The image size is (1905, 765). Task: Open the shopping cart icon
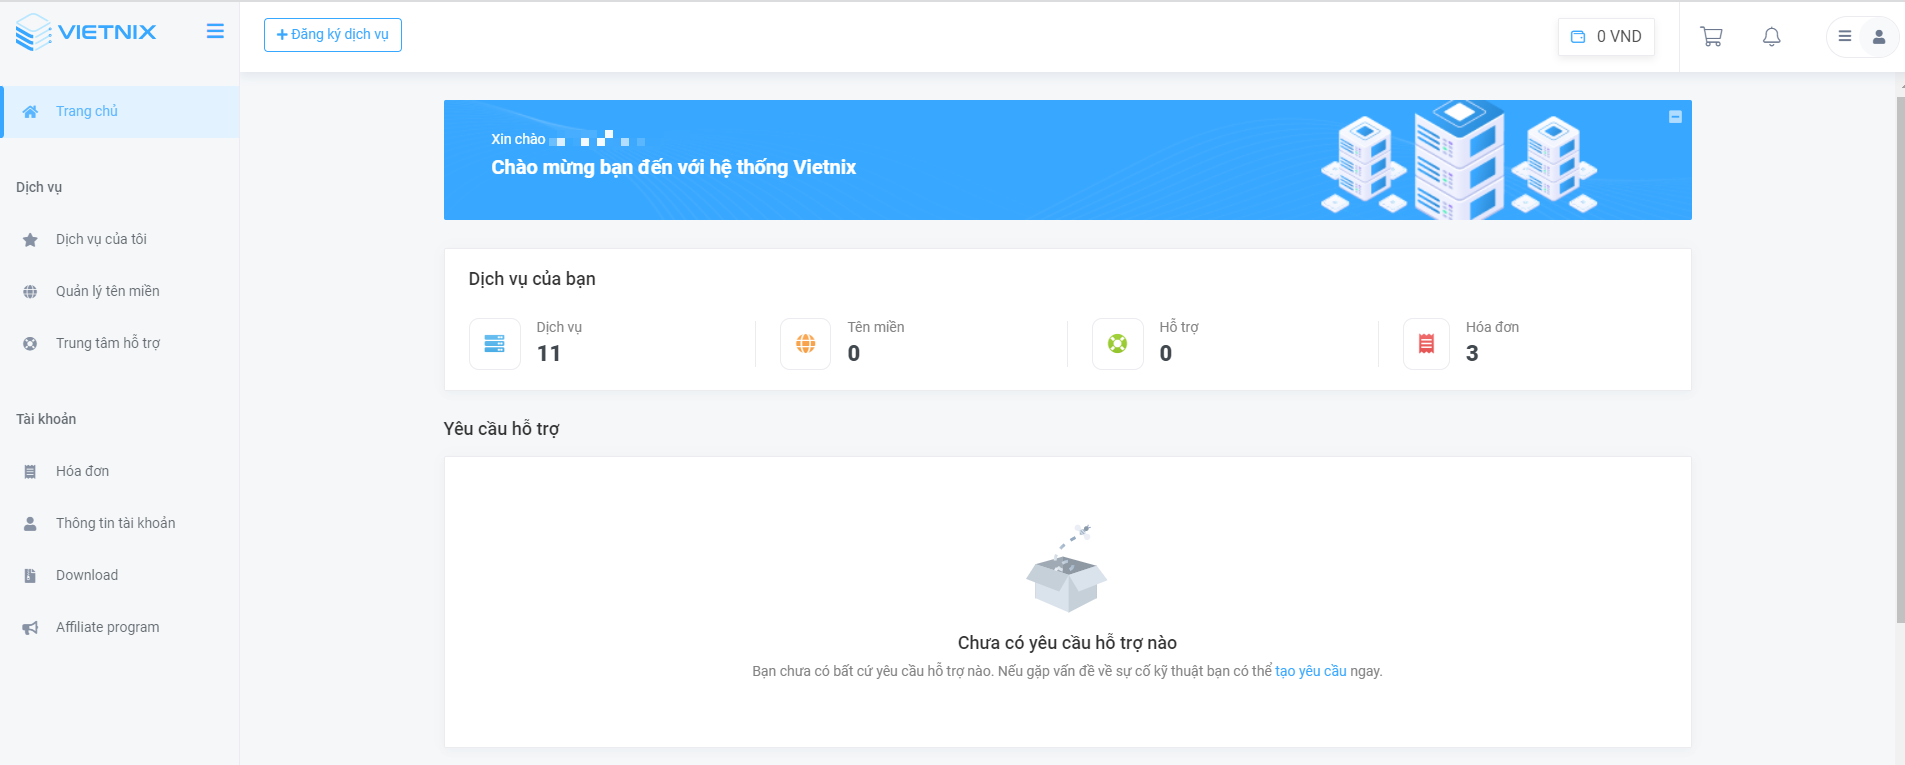(x=1711, y=37)
